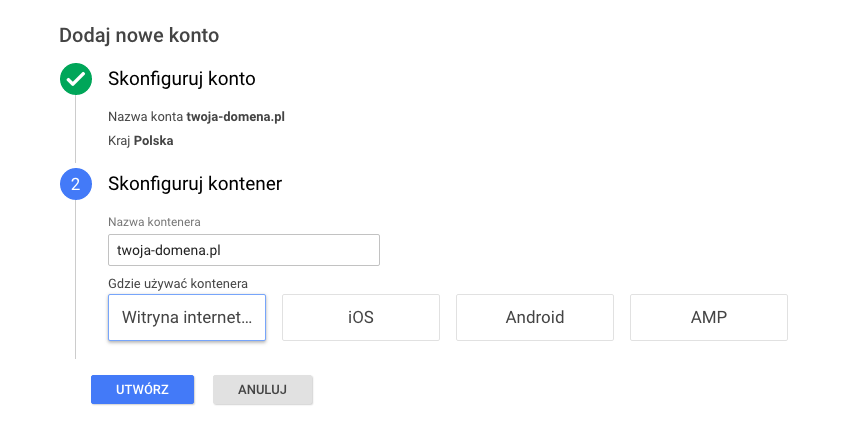Cancel with the ANULUJ button

point(263,390)
